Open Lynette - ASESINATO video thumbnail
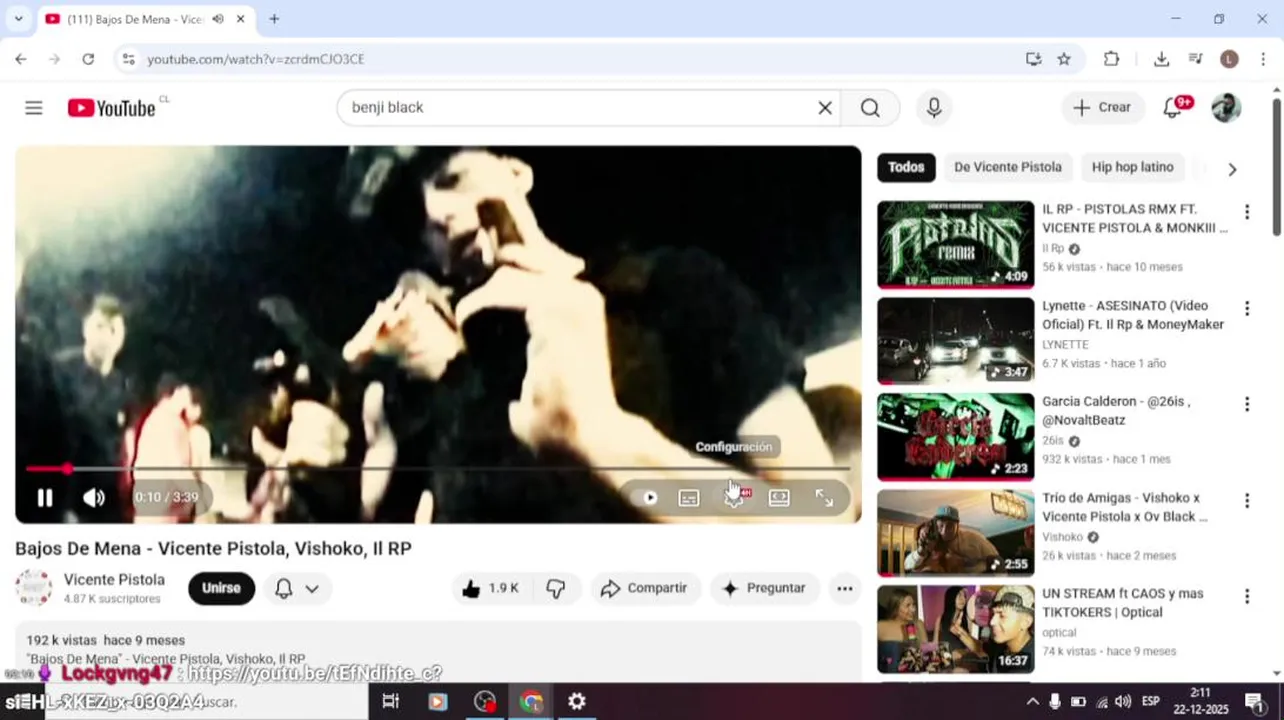This screenshot has height=720, width=1284. (956, 341)
